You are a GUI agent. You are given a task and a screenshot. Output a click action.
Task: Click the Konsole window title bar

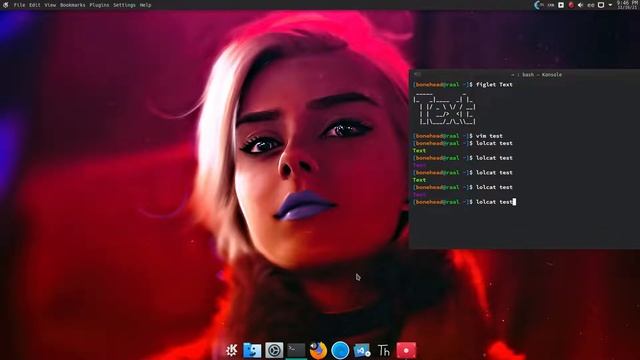point(524,74)
